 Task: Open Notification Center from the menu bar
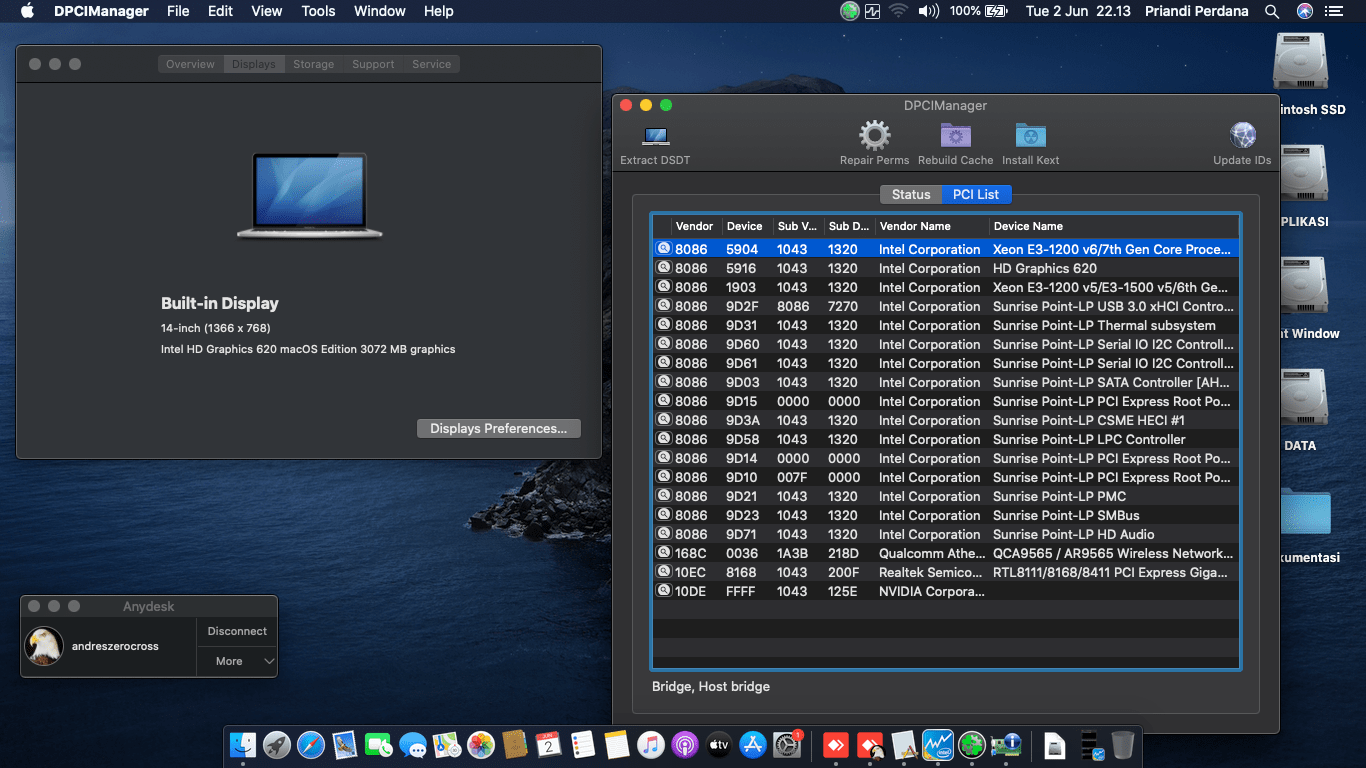(x=1334, y=11)
